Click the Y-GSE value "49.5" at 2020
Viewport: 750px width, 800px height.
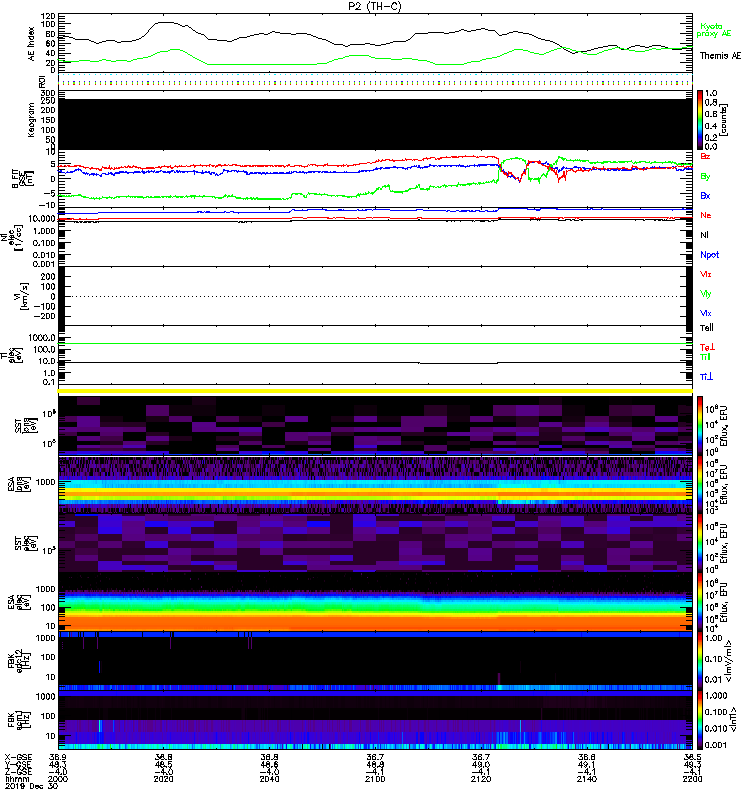click(163, 765)
